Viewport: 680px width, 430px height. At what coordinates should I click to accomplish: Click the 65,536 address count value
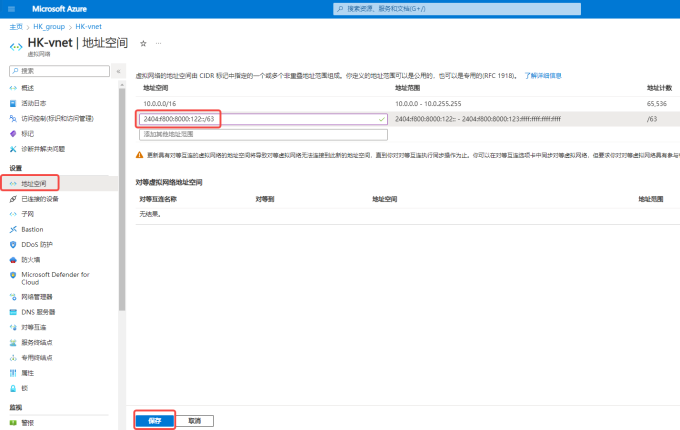(x=657, y=104)
